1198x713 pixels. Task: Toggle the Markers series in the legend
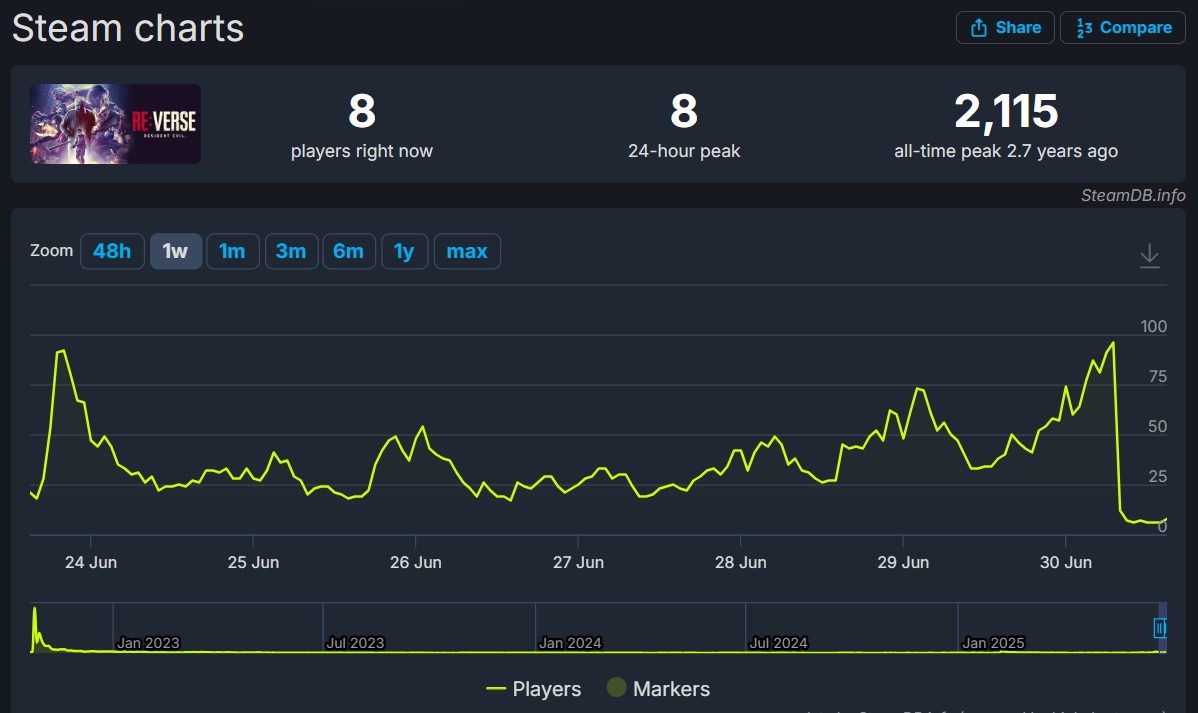[x=659, y=689]
